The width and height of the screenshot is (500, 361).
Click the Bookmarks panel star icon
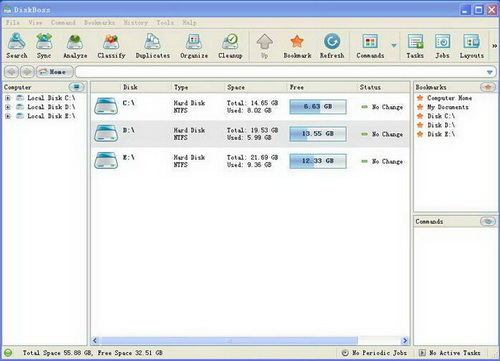(x=488, y=87)
